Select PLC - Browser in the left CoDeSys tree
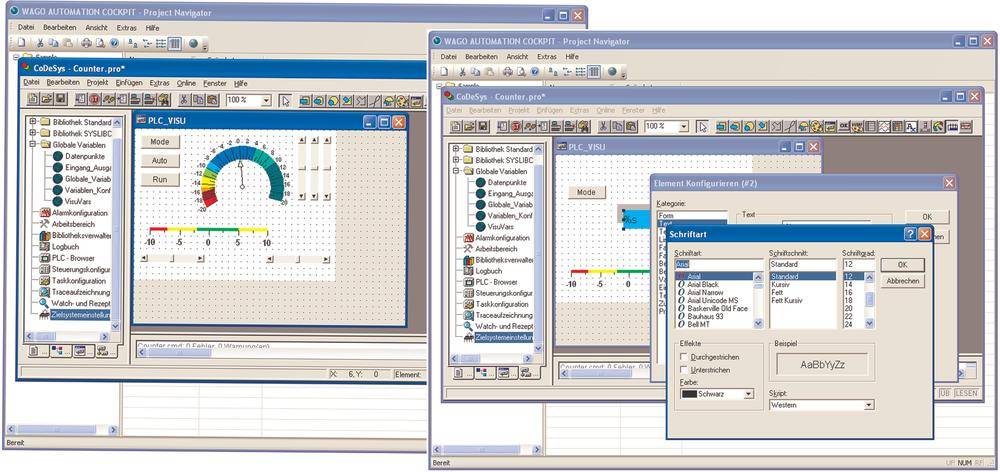Screen dimensions: 1000x472 tap(73, 258)
